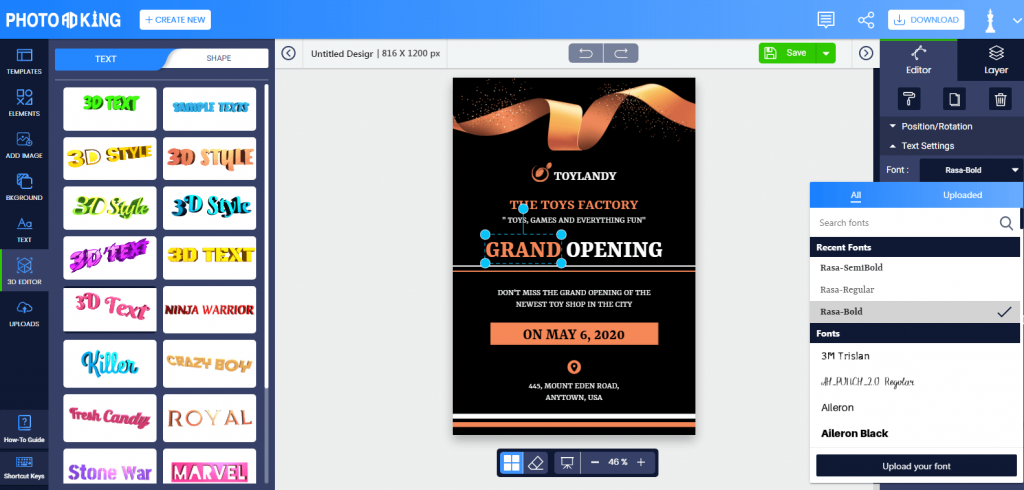Screen dimensions: 1024x490
Task: Select the paint roller format icon
Action: click(909, 99)
